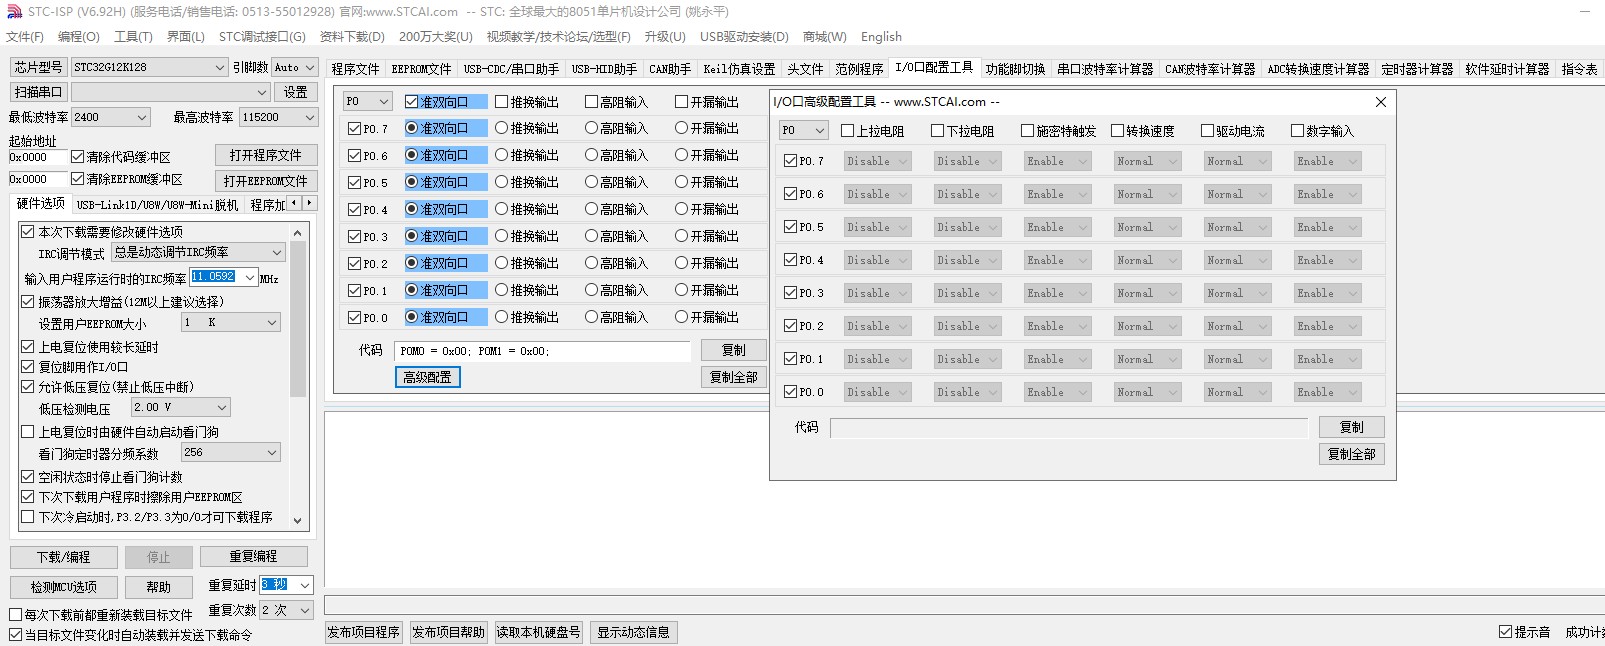This screenshot has width=1605, height=646.
Task: Select the USB-Link1D/U8W/U8W-Mini脱机 tab
Action: click(158, 205)
